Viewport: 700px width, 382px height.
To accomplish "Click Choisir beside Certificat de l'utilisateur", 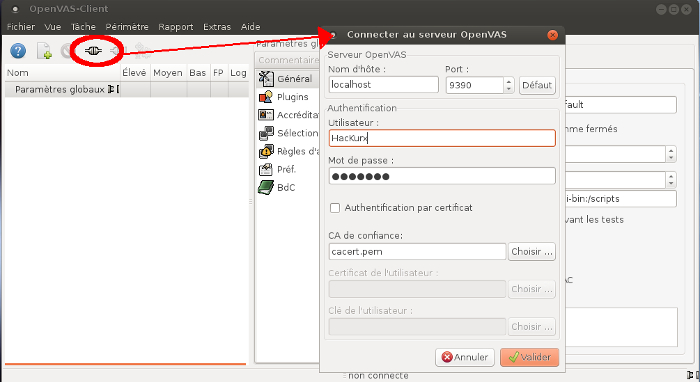I will click(532, 289).
